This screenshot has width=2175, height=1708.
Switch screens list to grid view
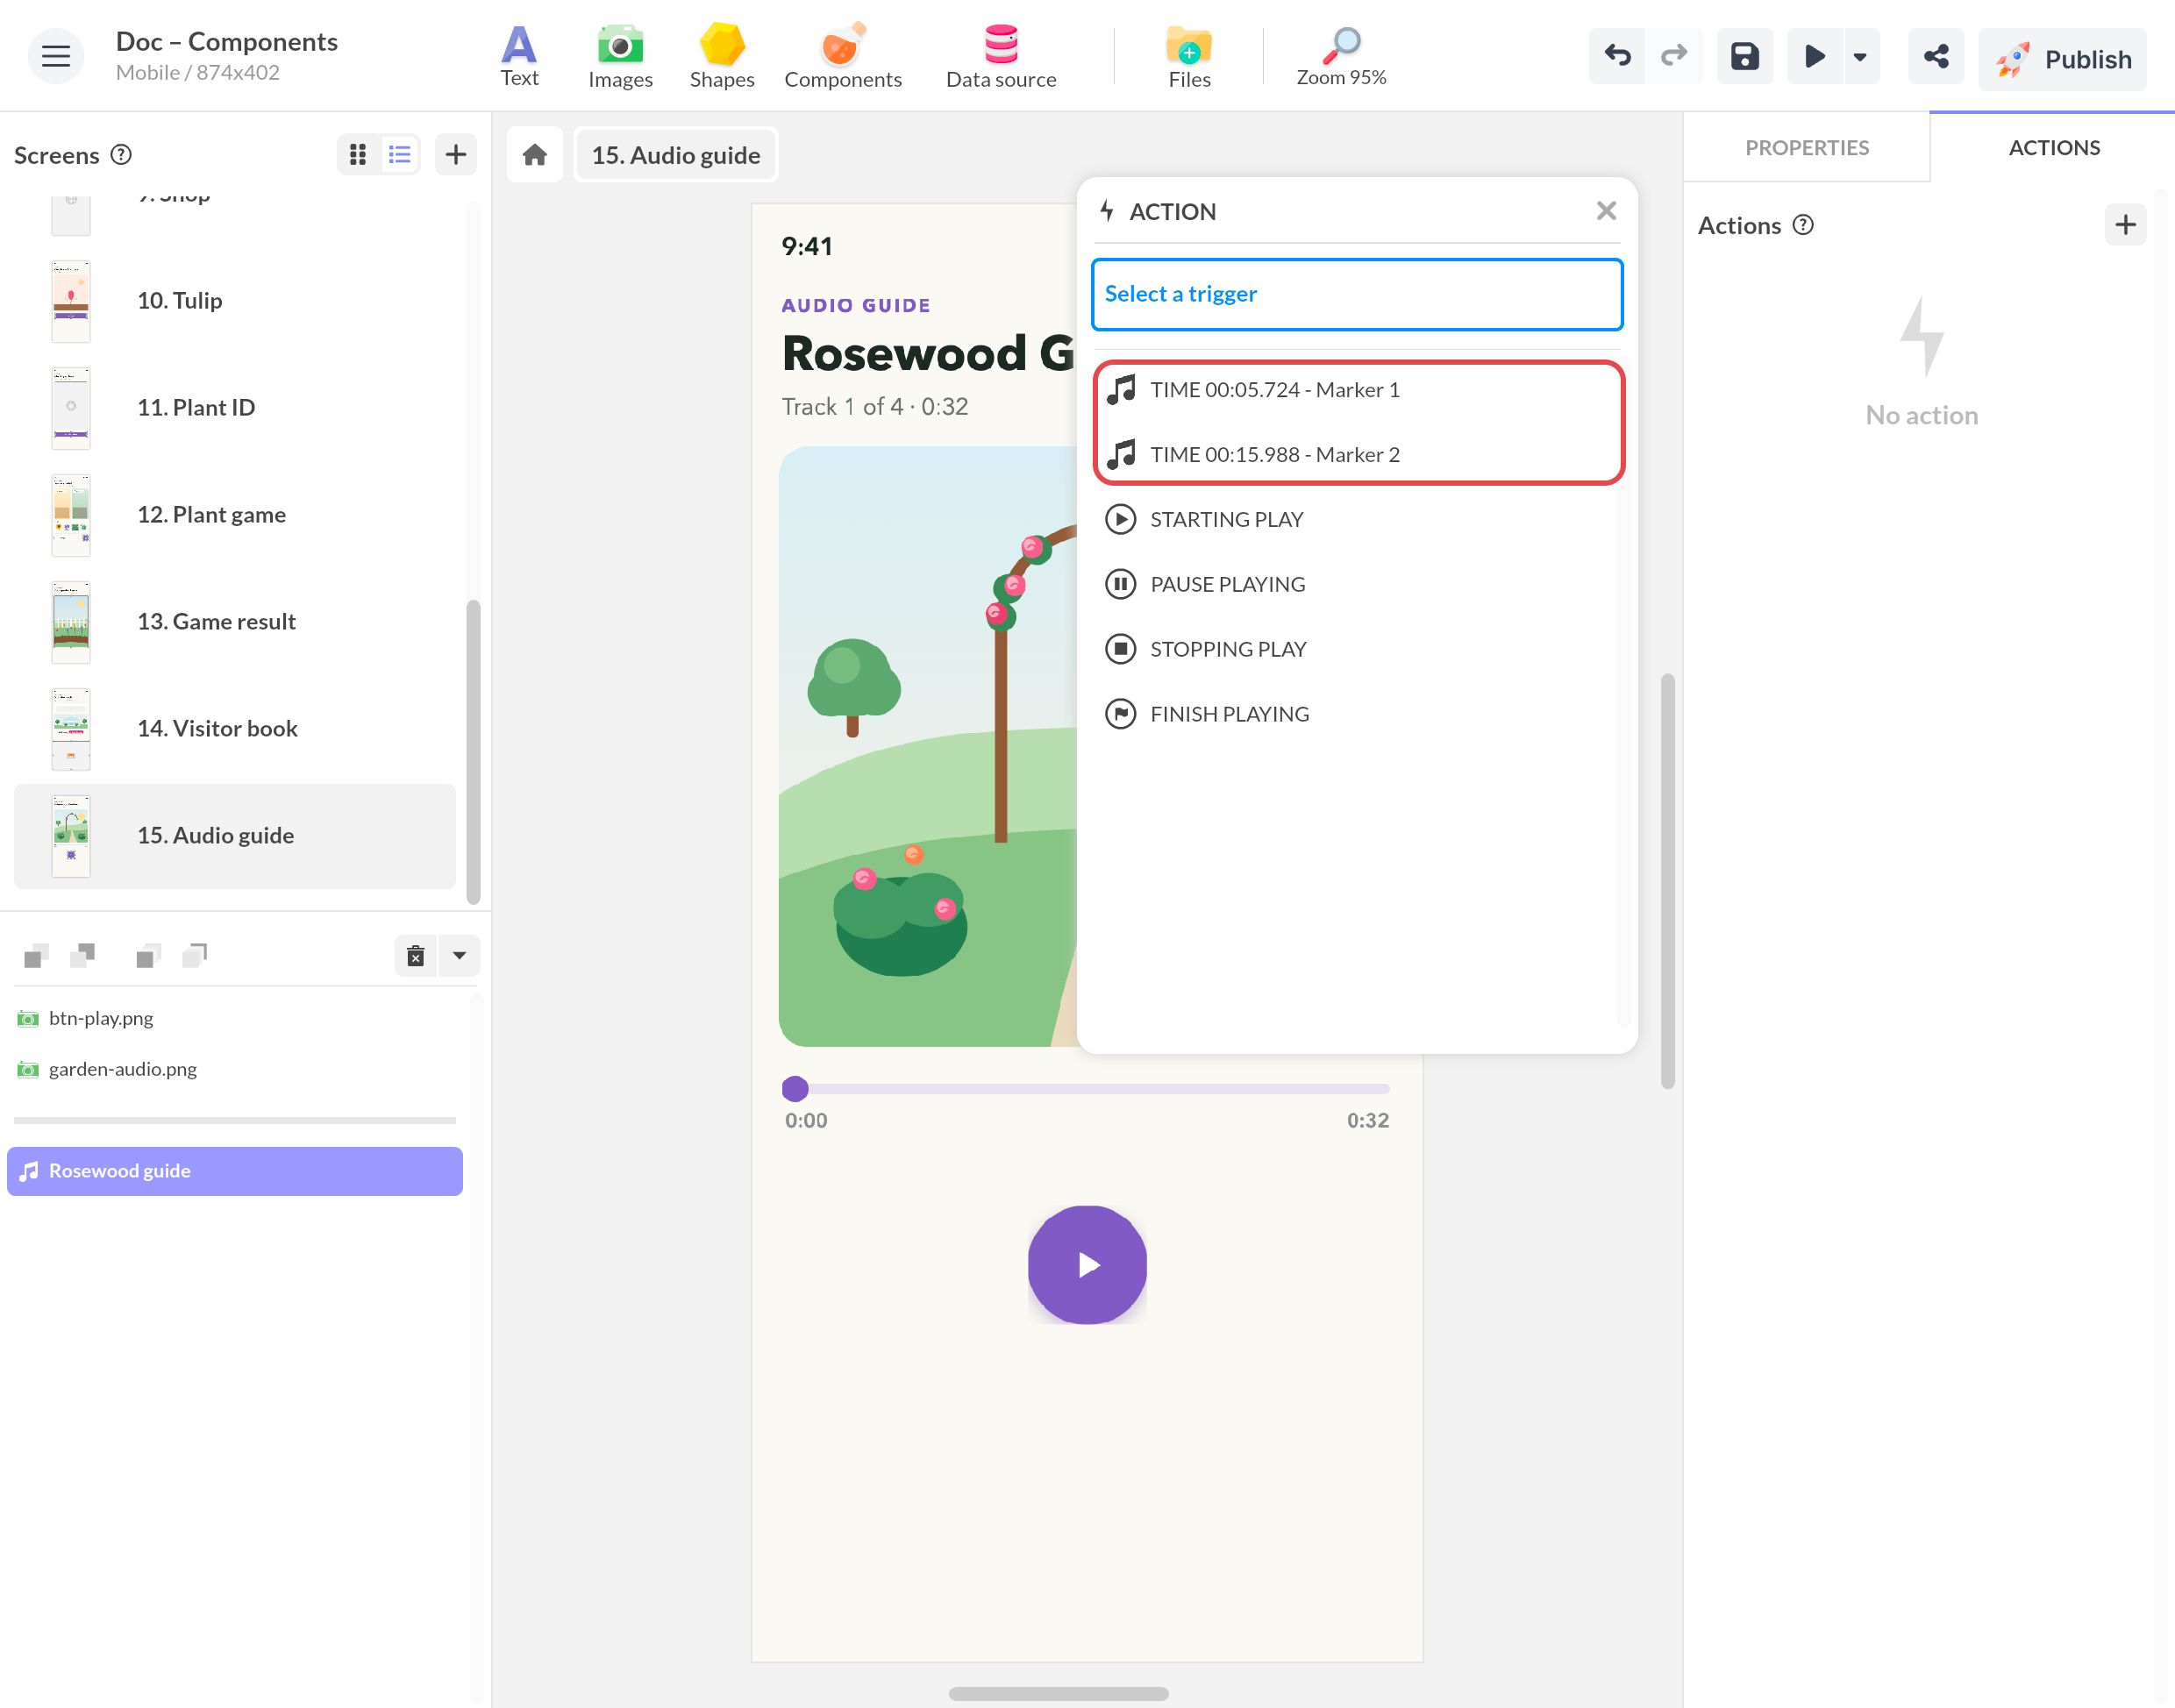[x=357, y=154]
